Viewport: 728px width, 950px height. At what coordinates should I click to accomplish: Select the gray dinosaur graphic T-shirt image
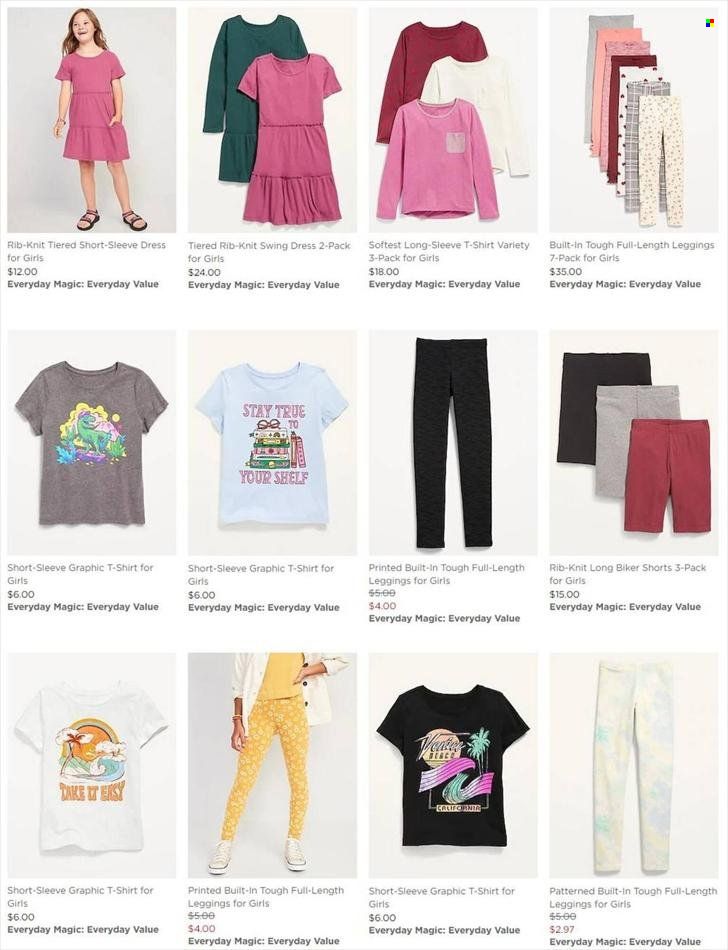pyautogui.click(x=91, y=443)
